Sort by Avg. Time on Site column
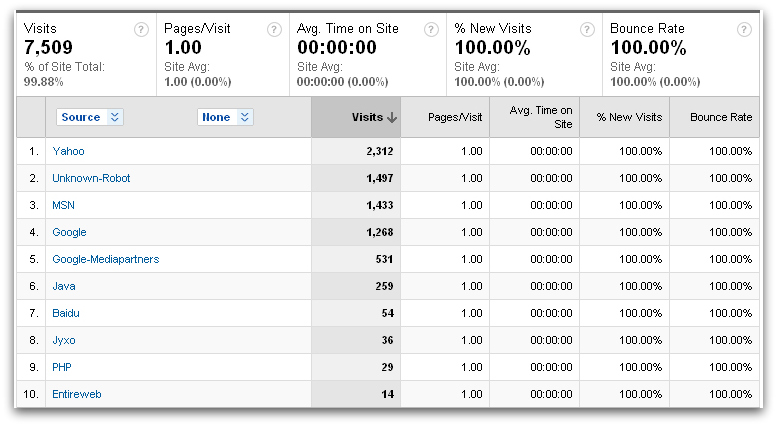Viewport: 777px width, 426px height. [x=540, y=117]
